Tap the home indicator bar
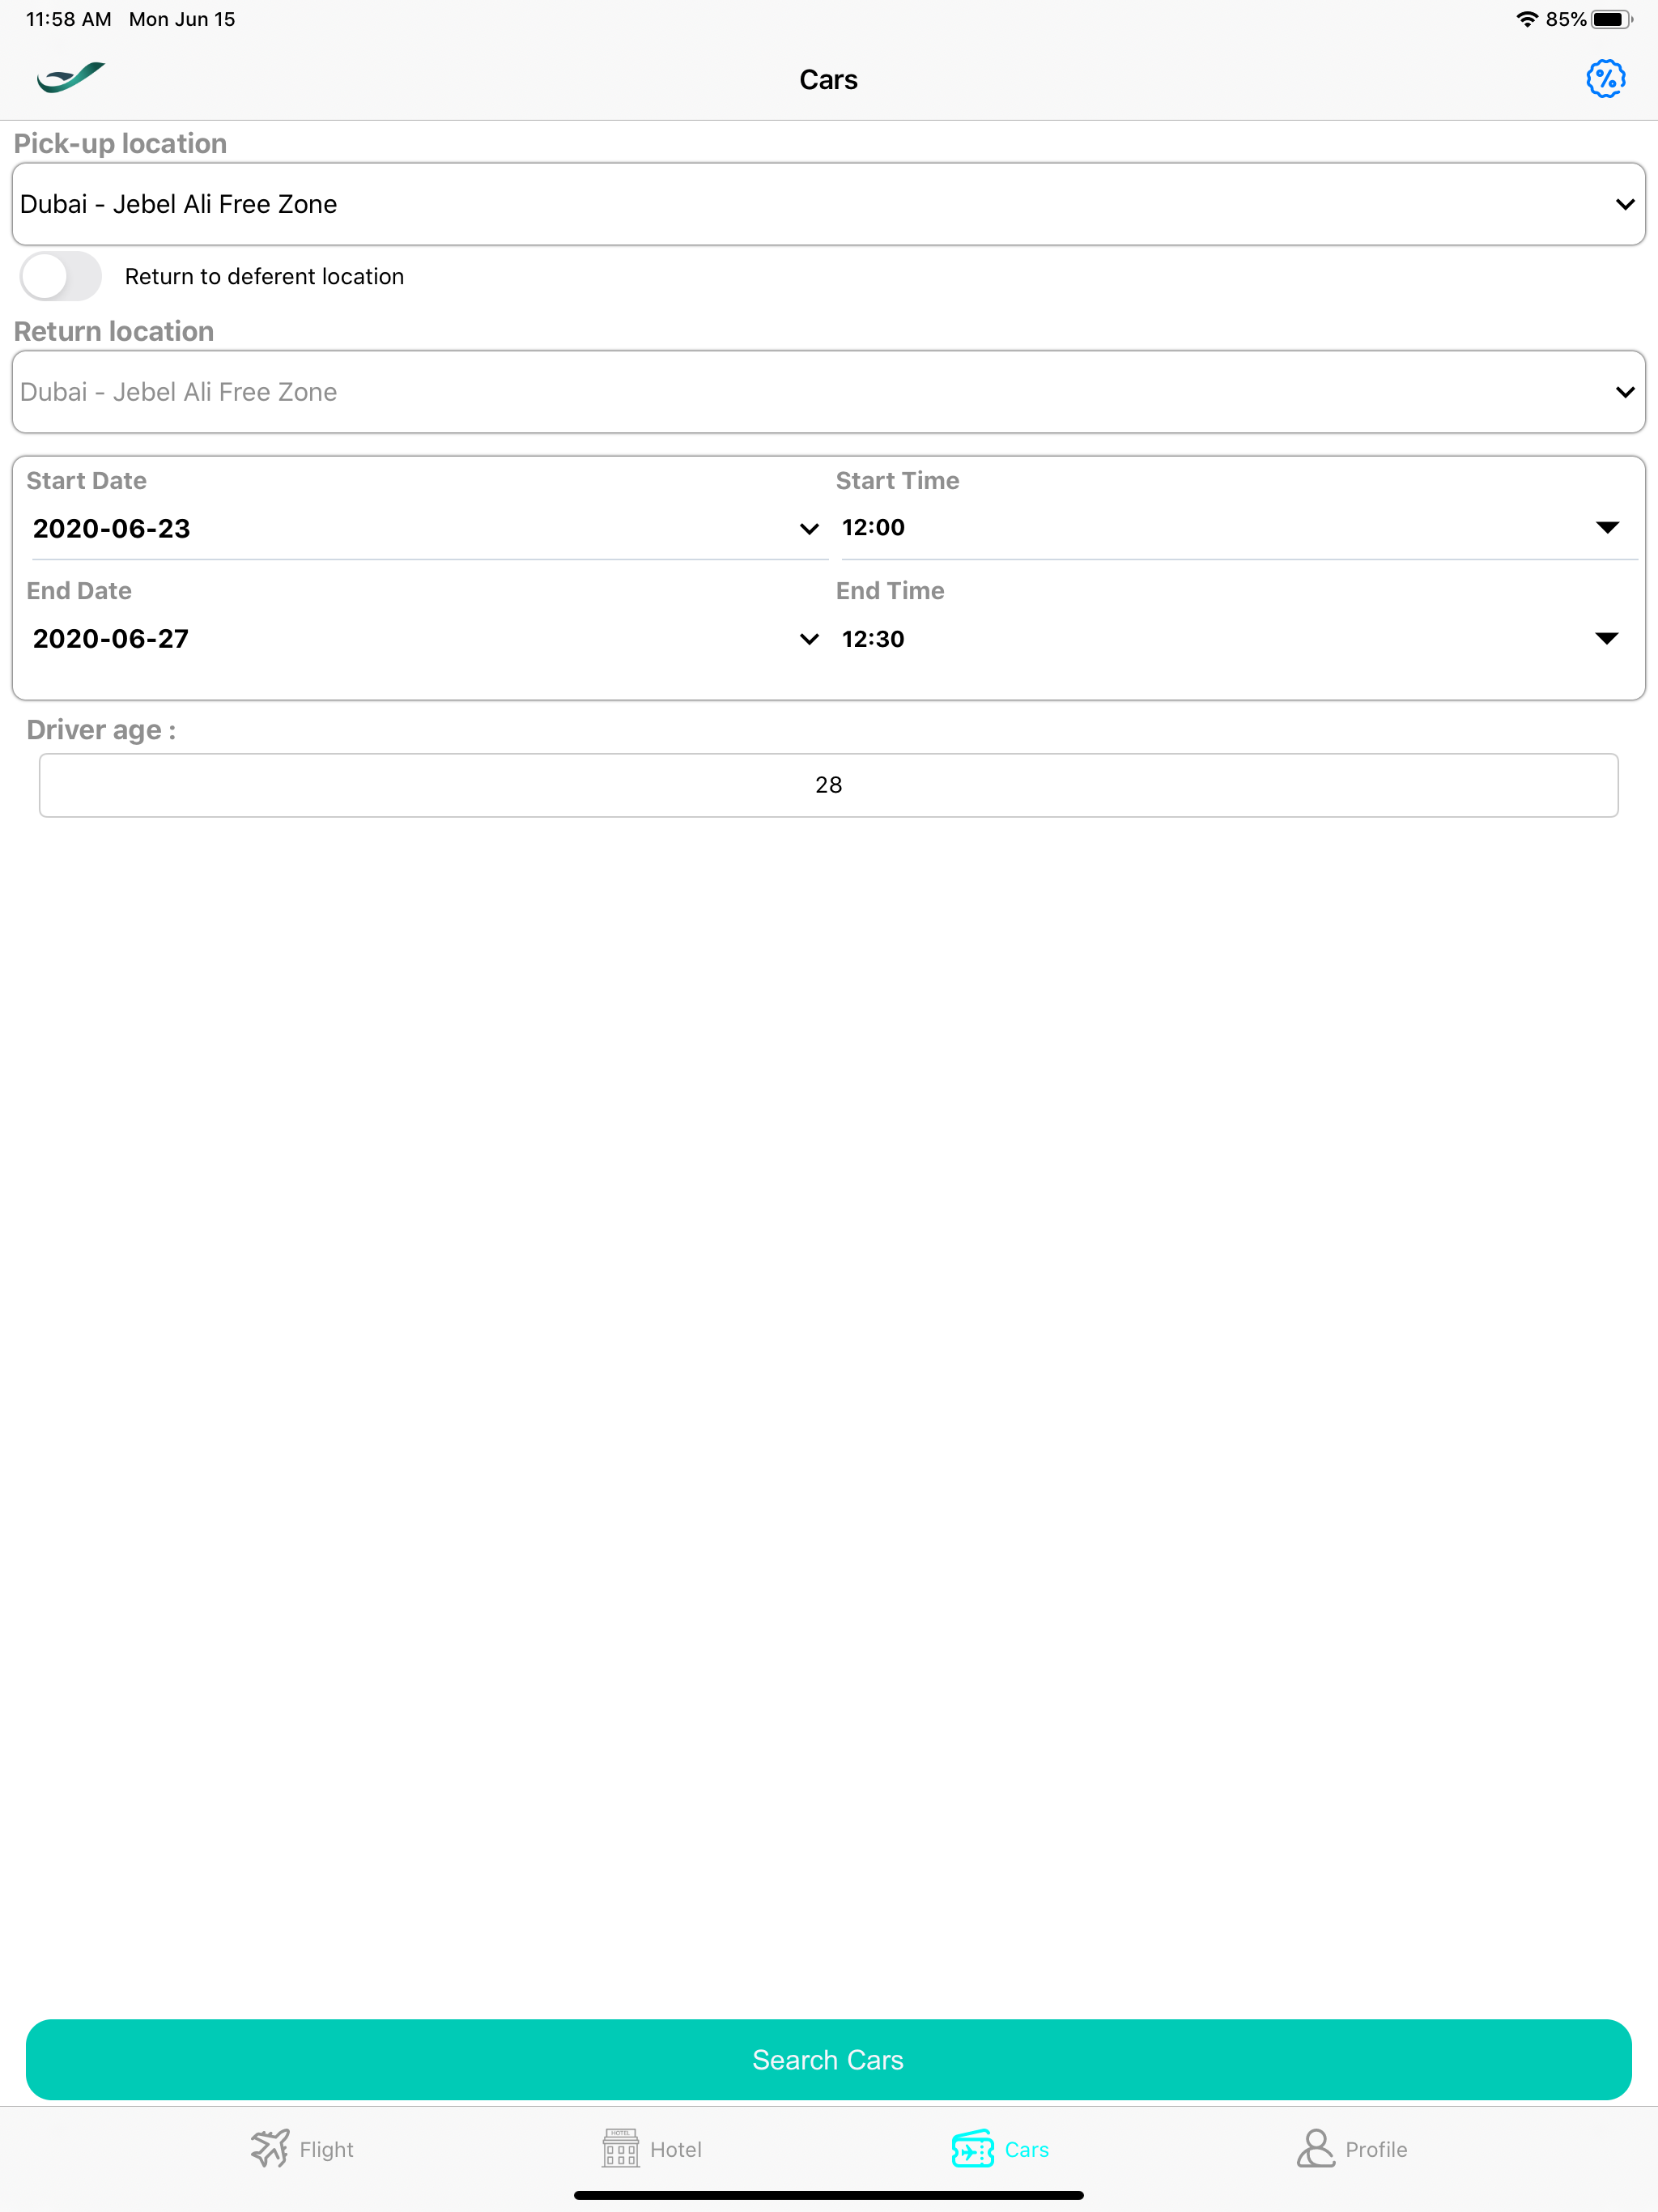The height and width of the screenshot is (2212, 1658). tap(829, 2196)
